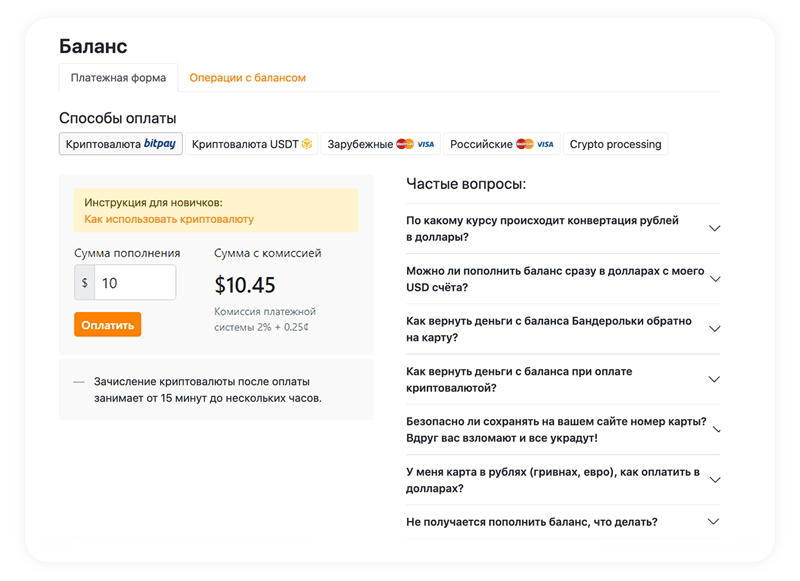
Task: Click the Сумма пополнения input field
Action: coord(134,283)
